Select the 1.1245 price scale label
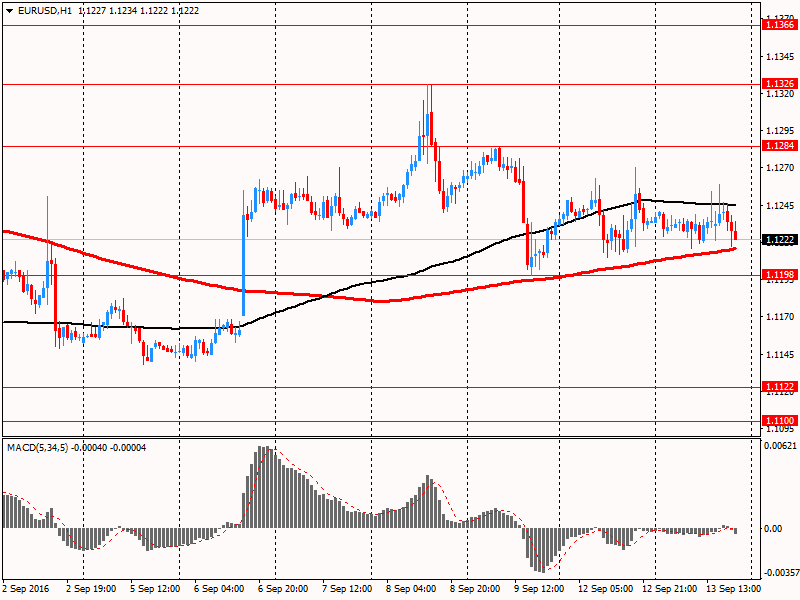The height and width of the screenshot is (600, 800). tap(780, 206)
